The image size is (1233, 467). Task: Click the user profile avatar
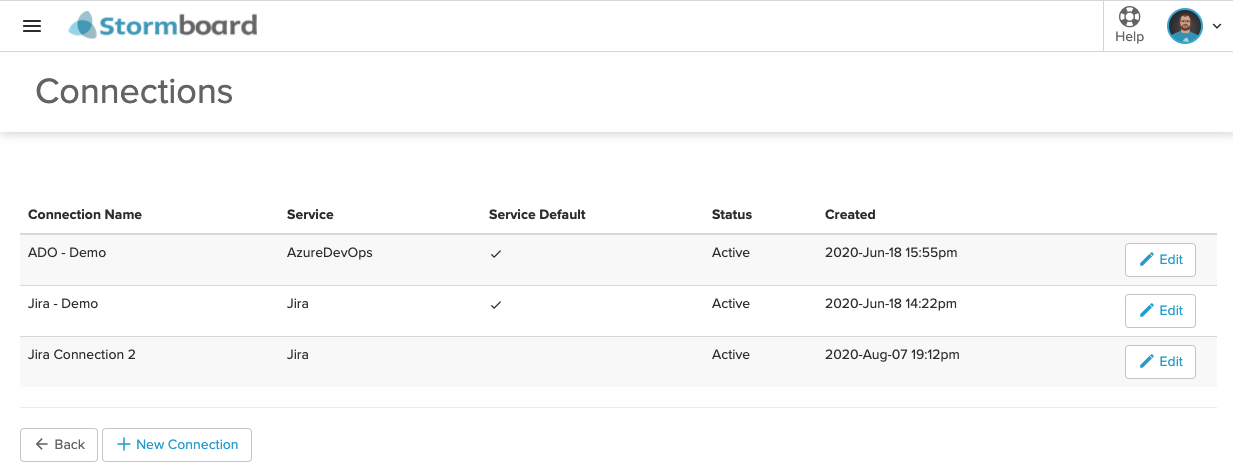coord(1185,26)
